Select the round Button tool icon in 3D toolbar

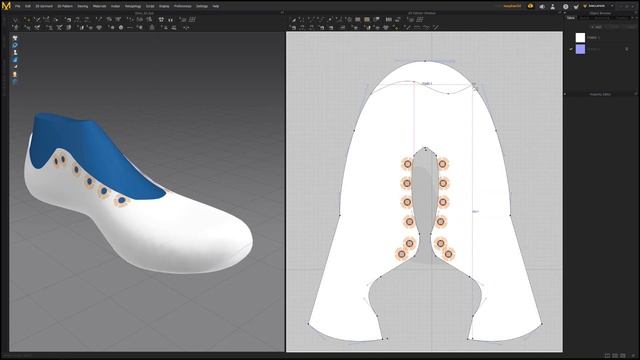point(121,28)
